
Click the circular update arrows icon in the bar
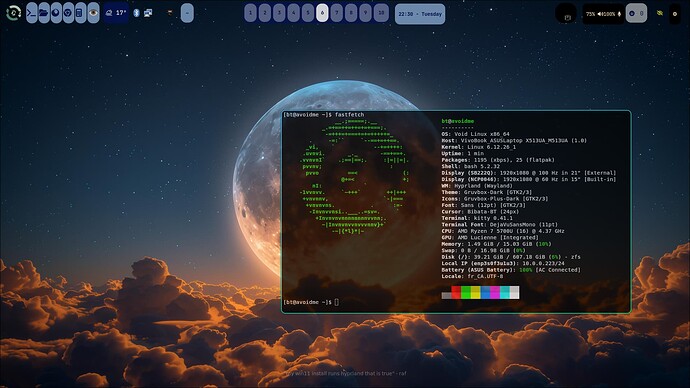(x=13, y=13)
